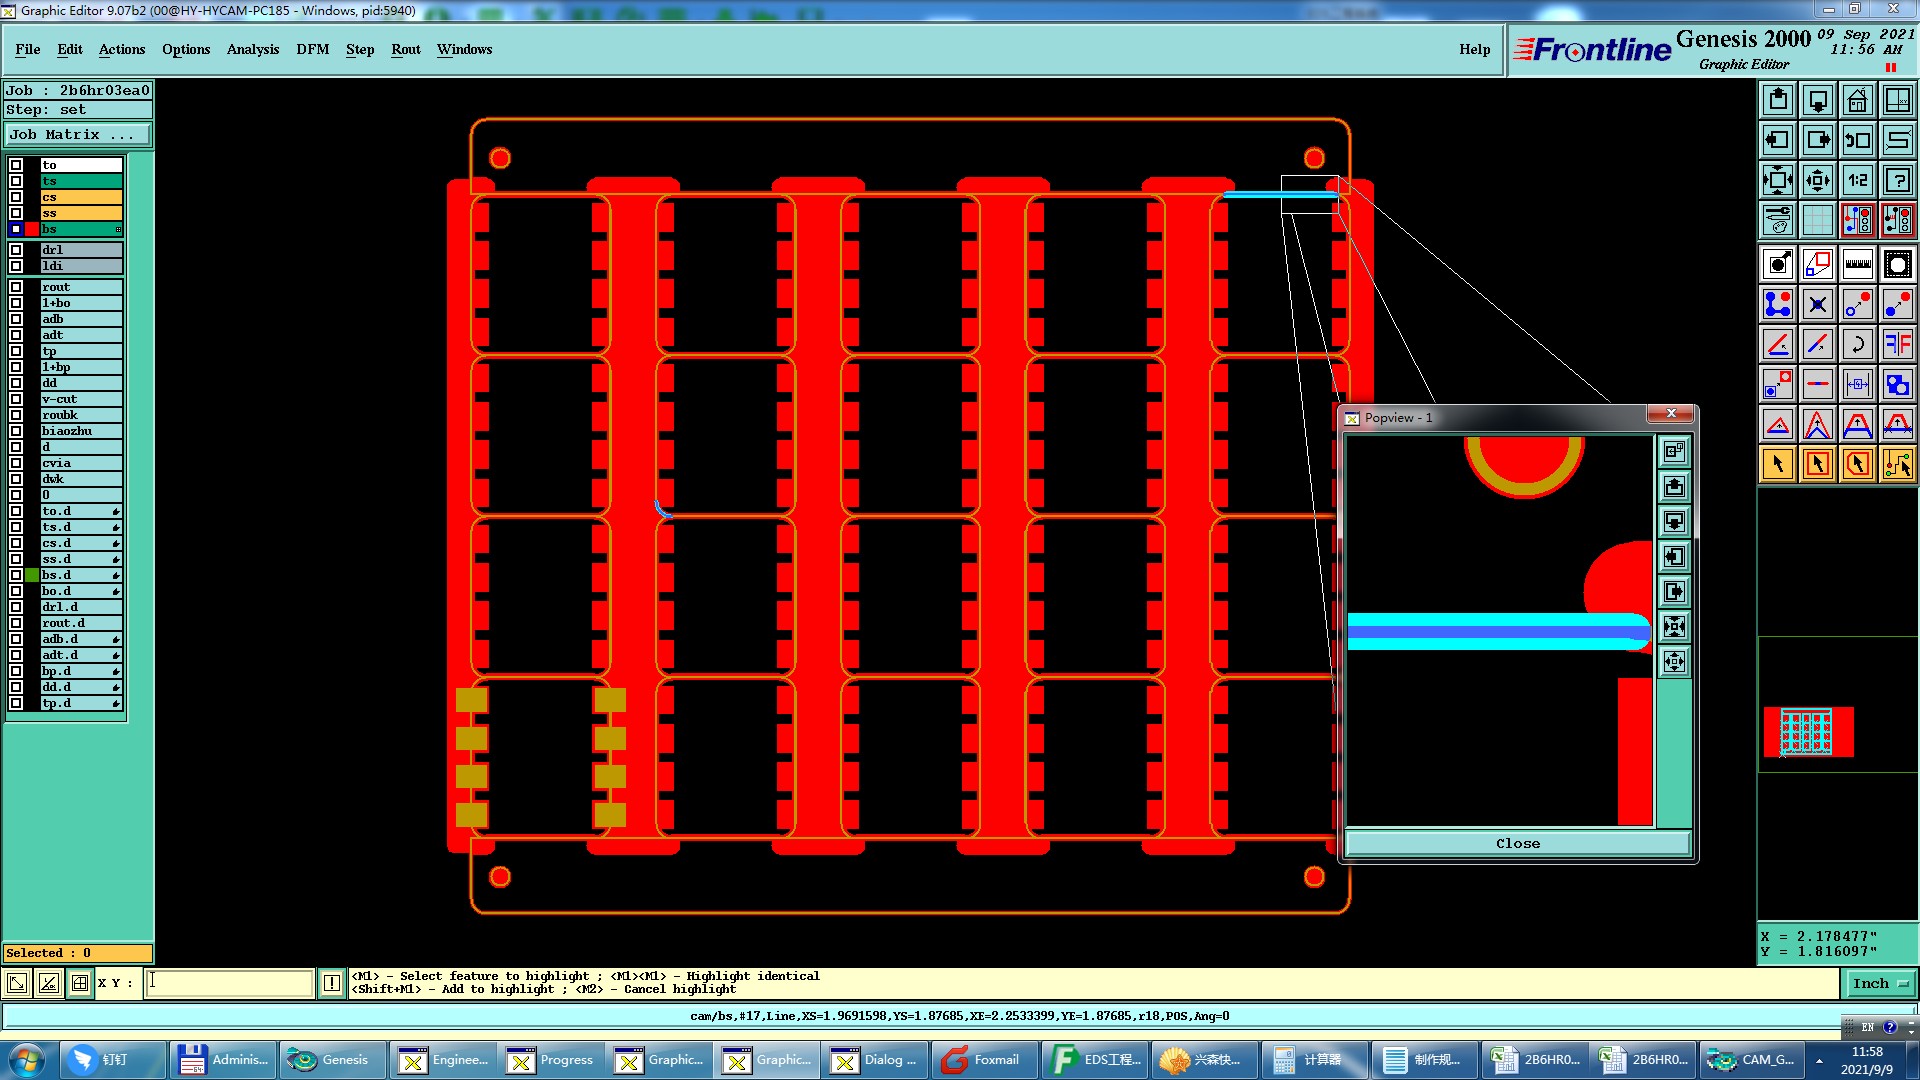Open the Analysis menu
This screenshot has height=1080, width=1920.
(x=252, y=49)
